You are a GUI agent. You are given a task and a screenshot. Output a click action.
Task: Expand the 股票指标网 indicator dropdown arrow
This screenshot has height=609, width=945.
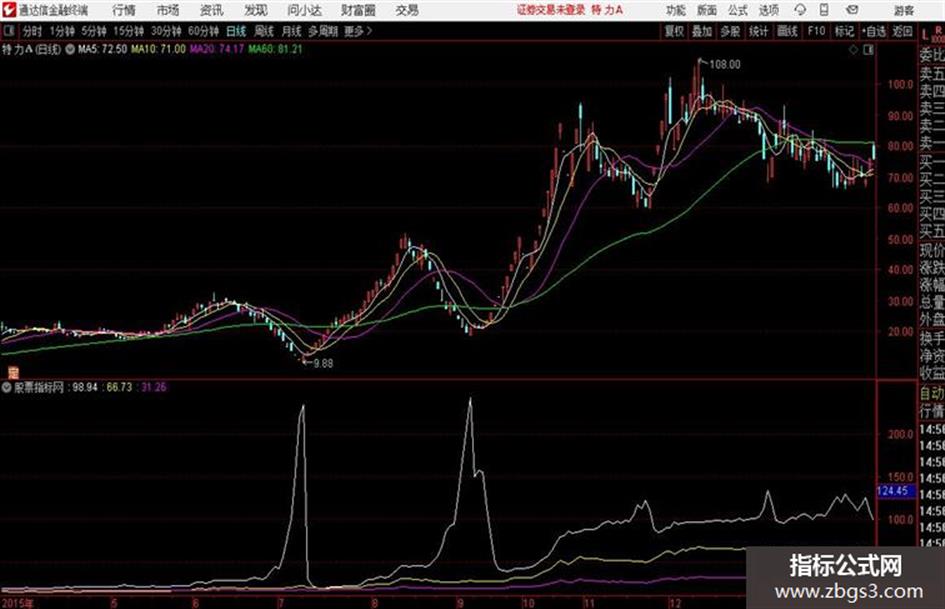[7, 387]
